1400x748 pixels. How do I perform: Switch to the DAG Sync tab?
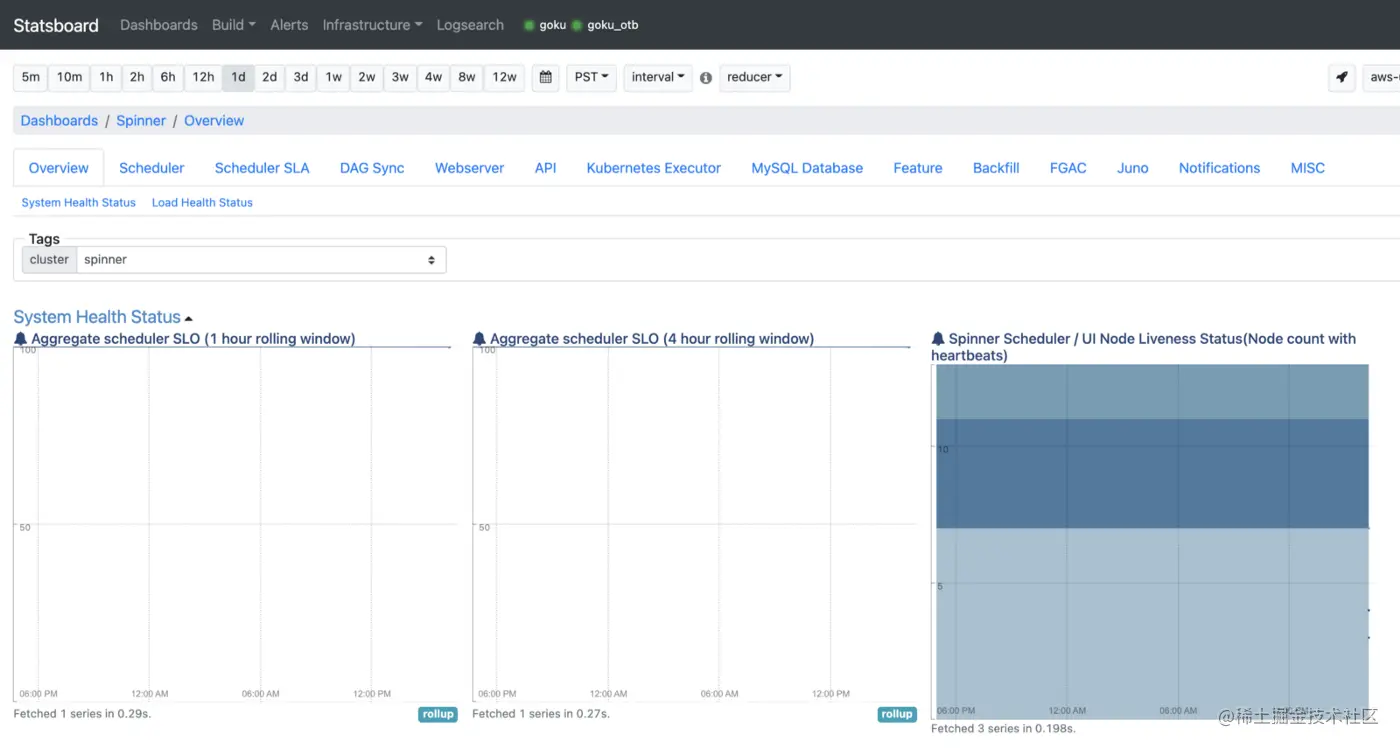372,168
